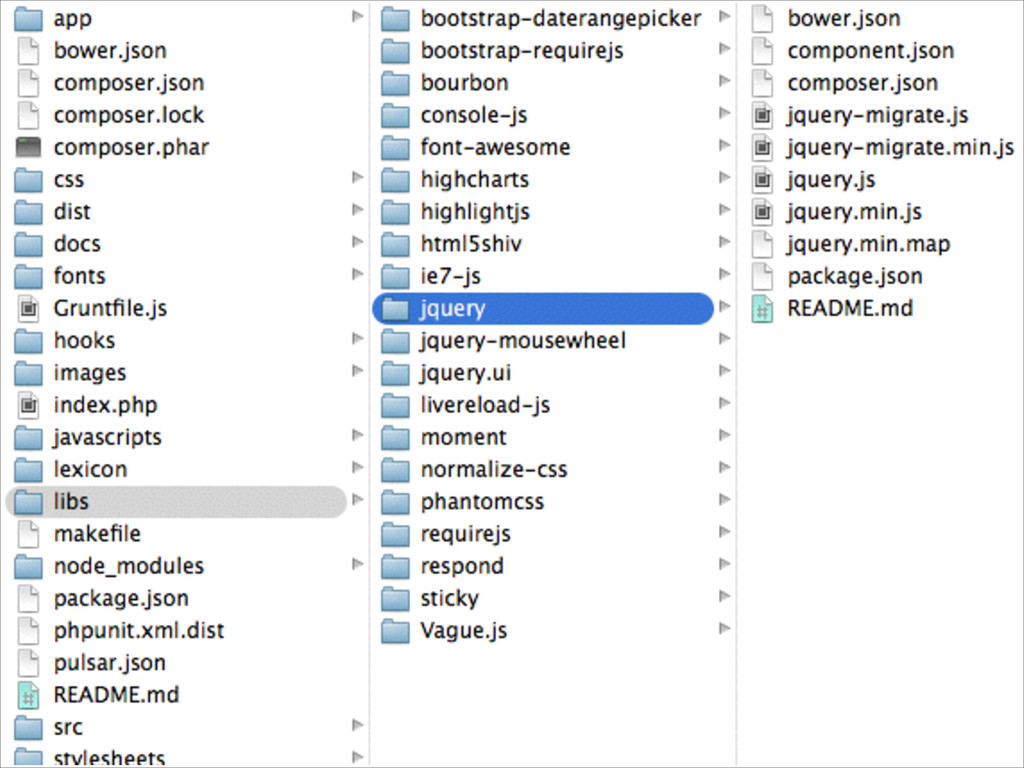The height and width of the screenshot is (768, 1024).
Task: Click the css folder icon
Action: point(28,180)
